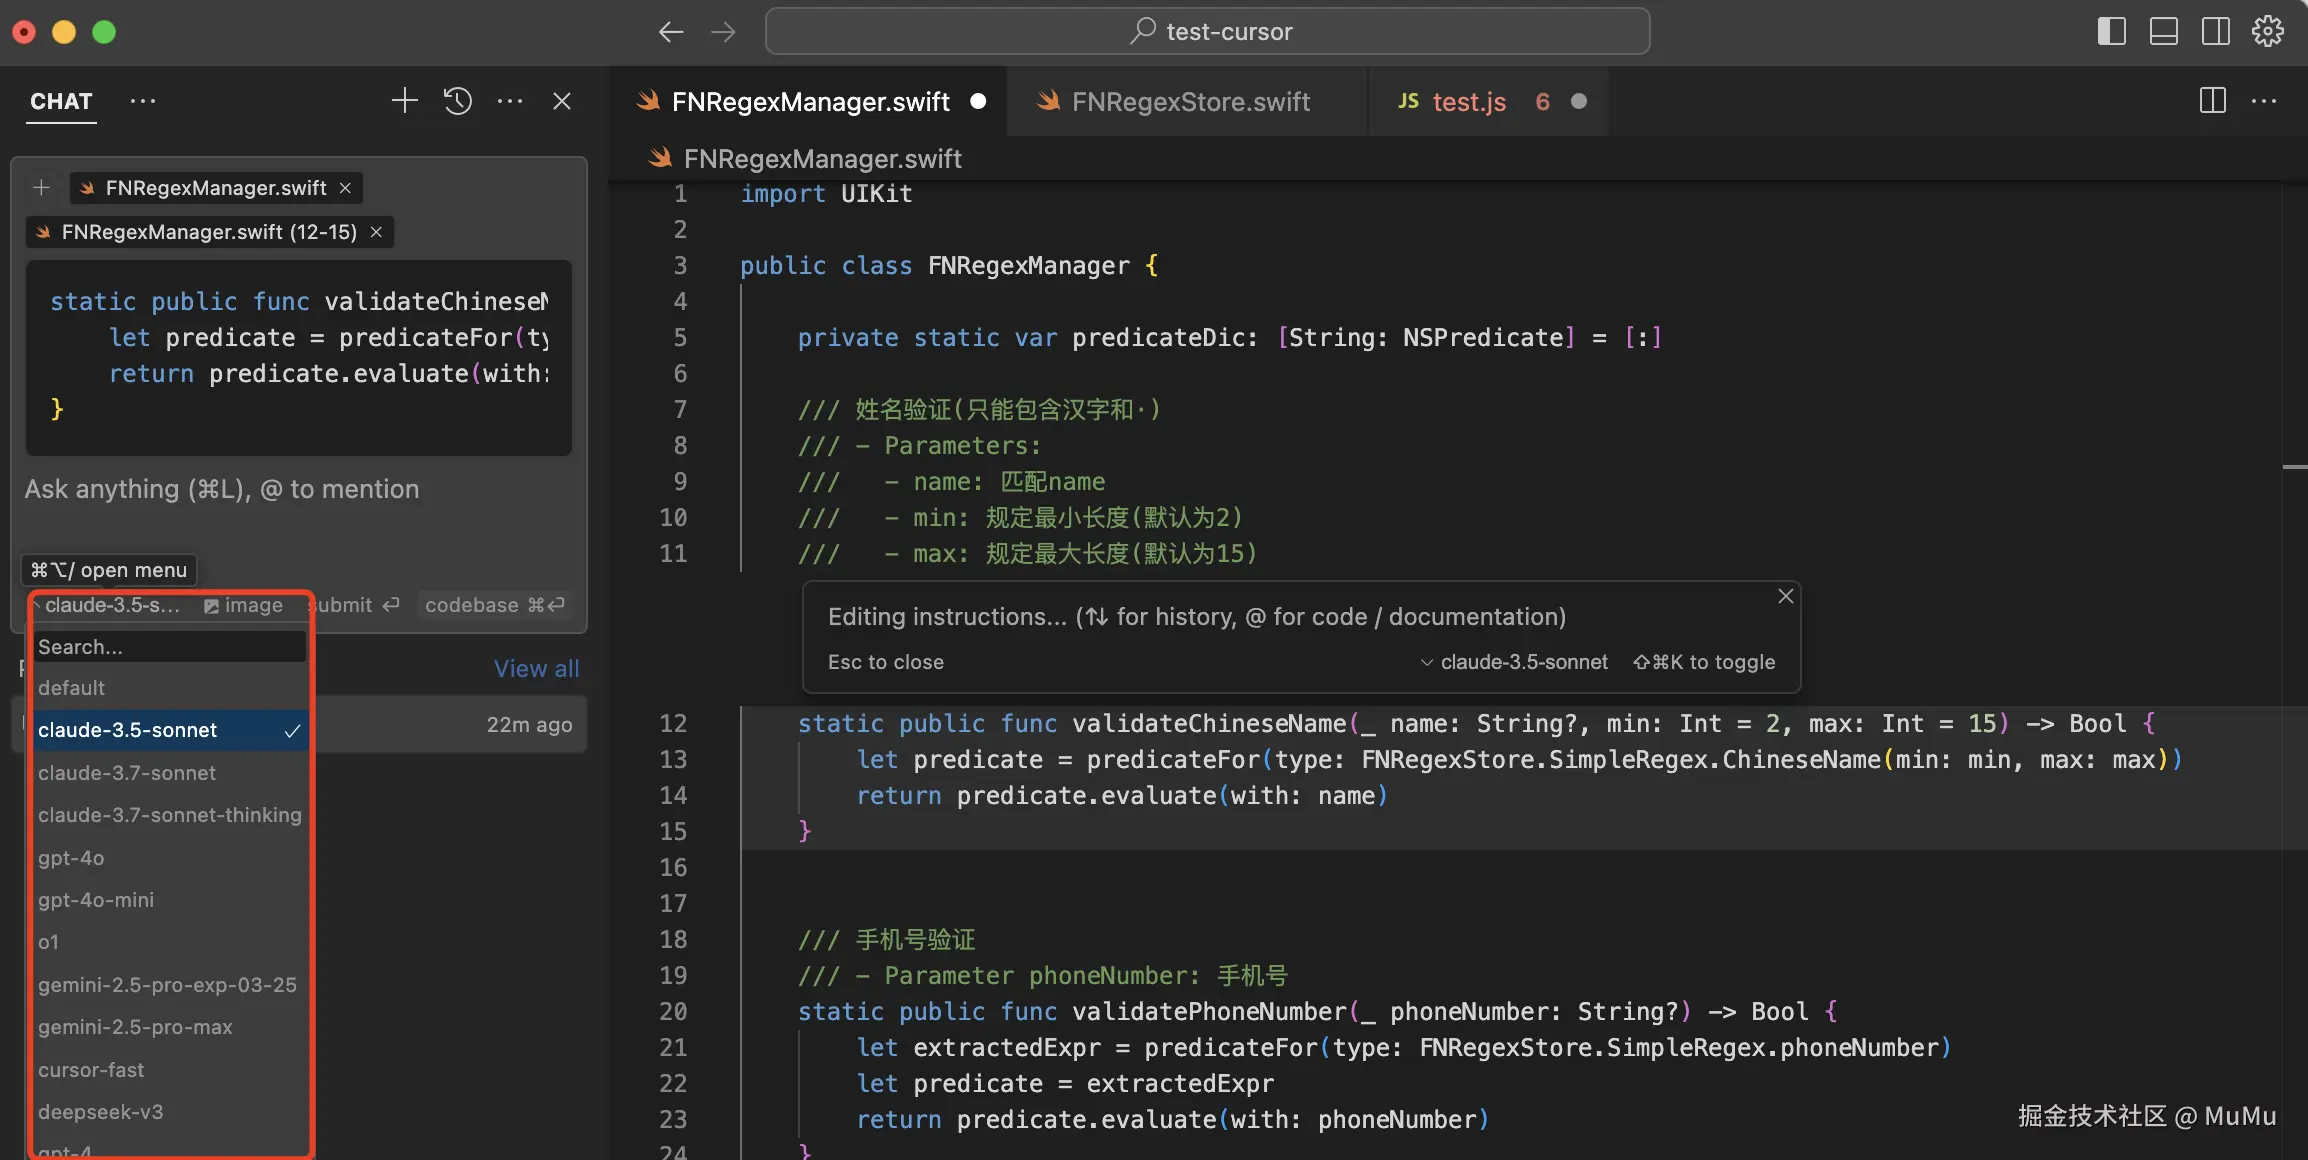Go back with left arrow
Screen dimensions: 2308x1160
pos(671,32)
